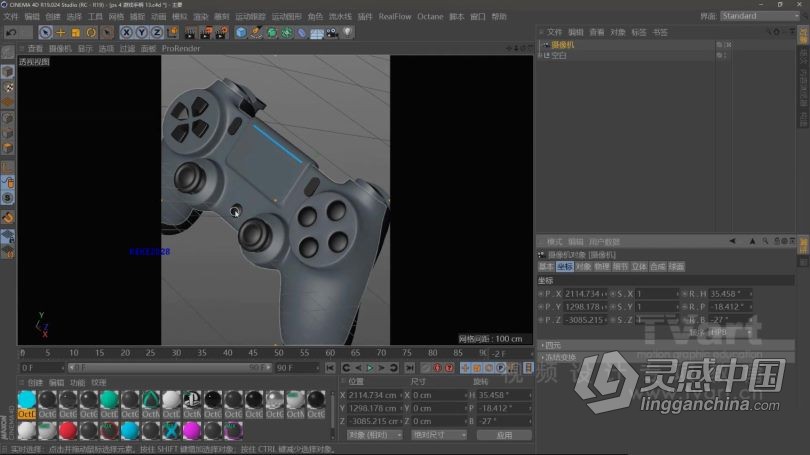Open the 绝对尺寸 size mode dropdown
The height and width of the screenshot is (455, 810).
click(439, 435)
